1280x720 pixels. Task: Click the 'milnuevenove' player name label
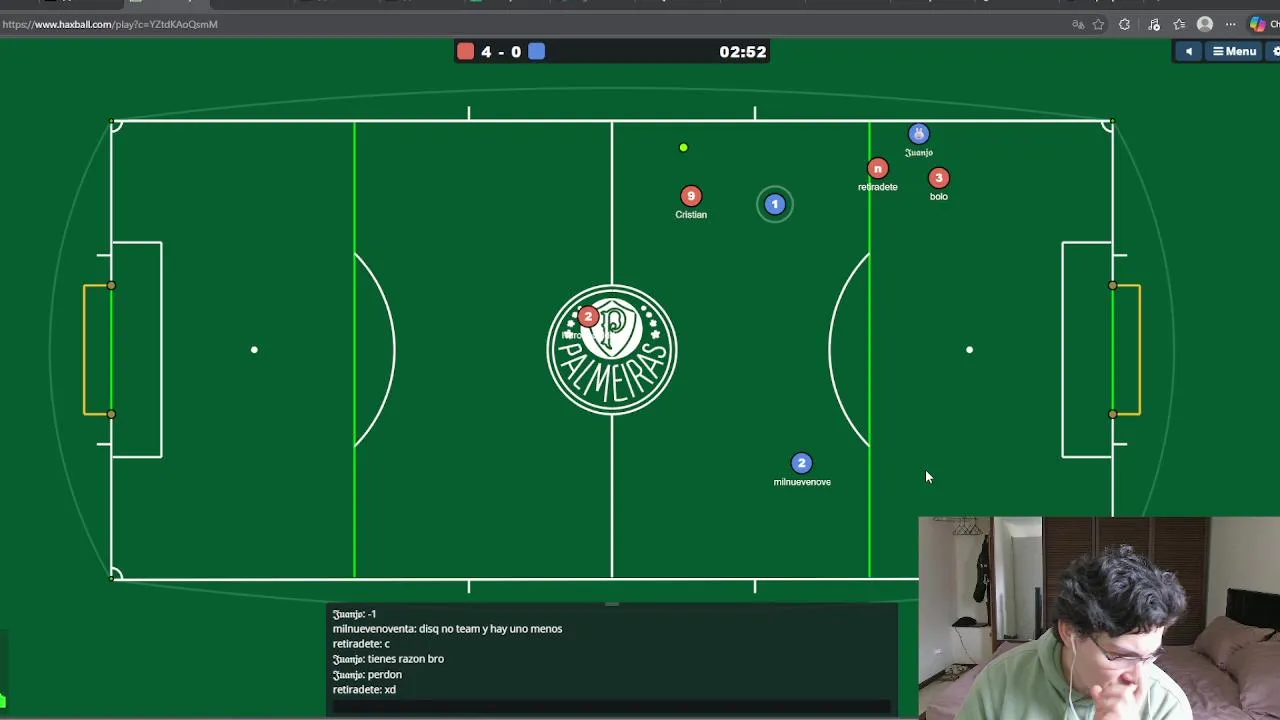coord(802,482)
